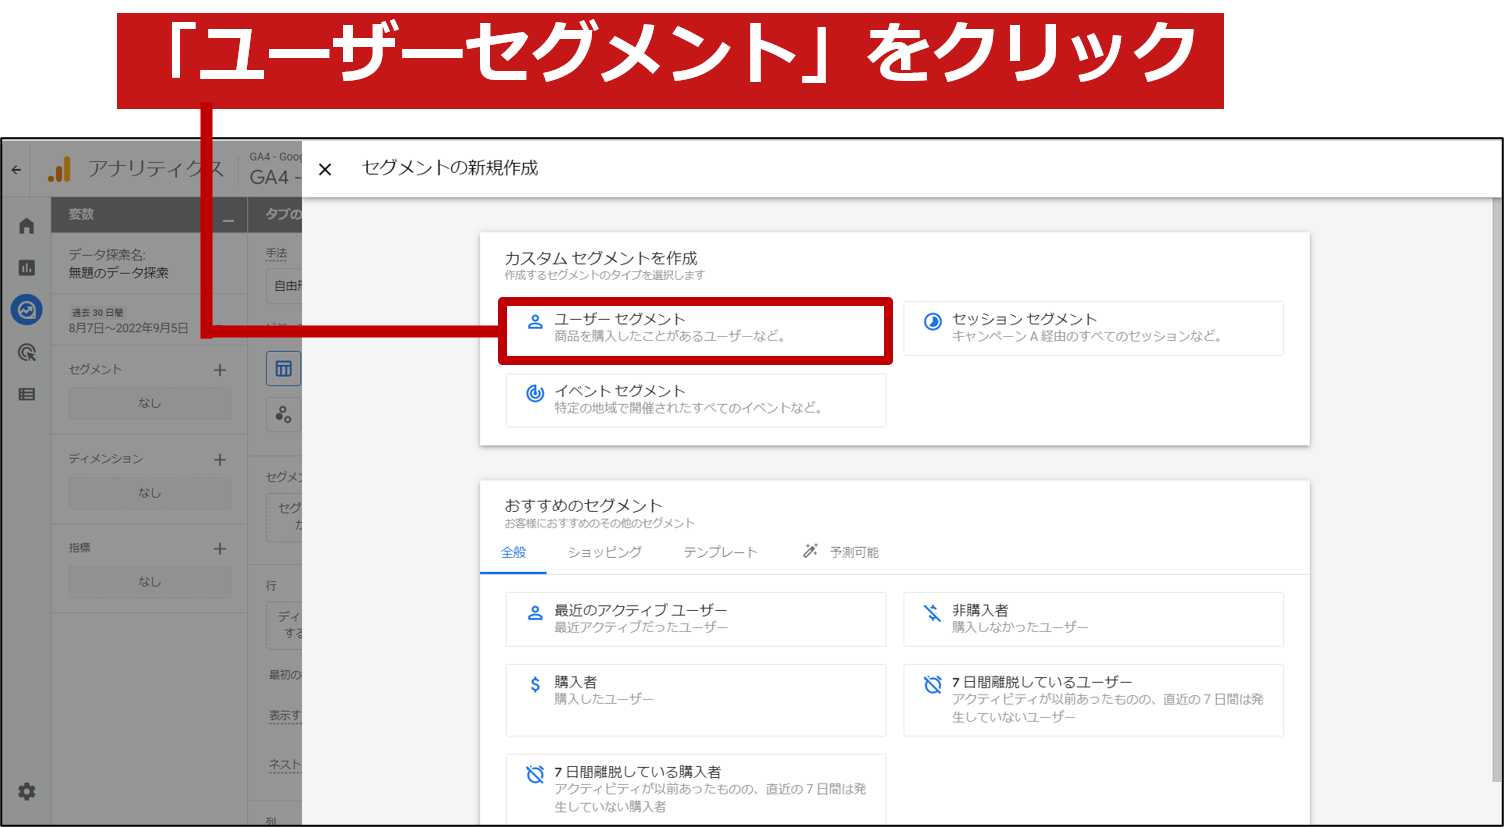Choose 購入者 suggested segment

695,700
